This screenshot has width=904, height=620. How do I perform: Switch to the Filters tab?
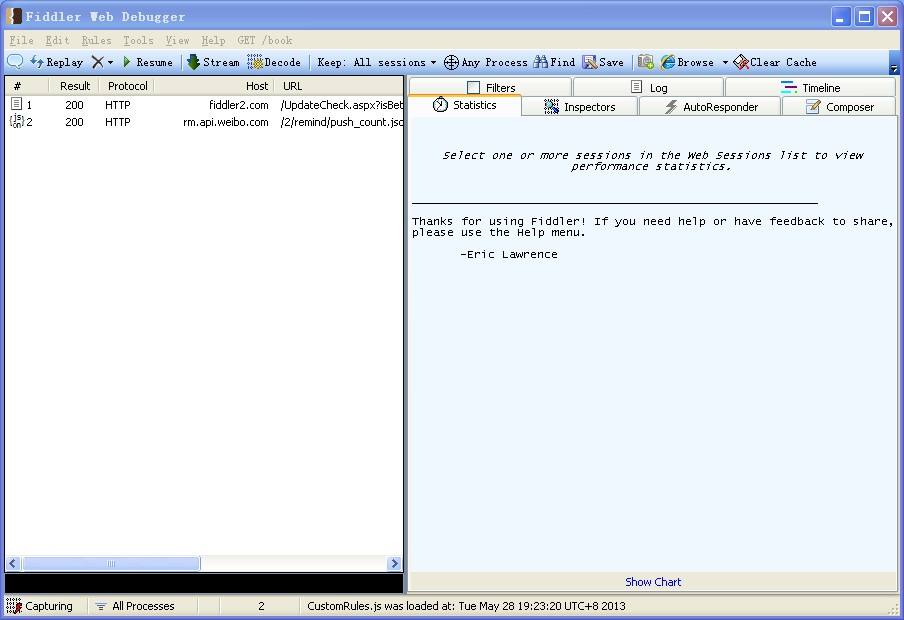tap(491, 88)
